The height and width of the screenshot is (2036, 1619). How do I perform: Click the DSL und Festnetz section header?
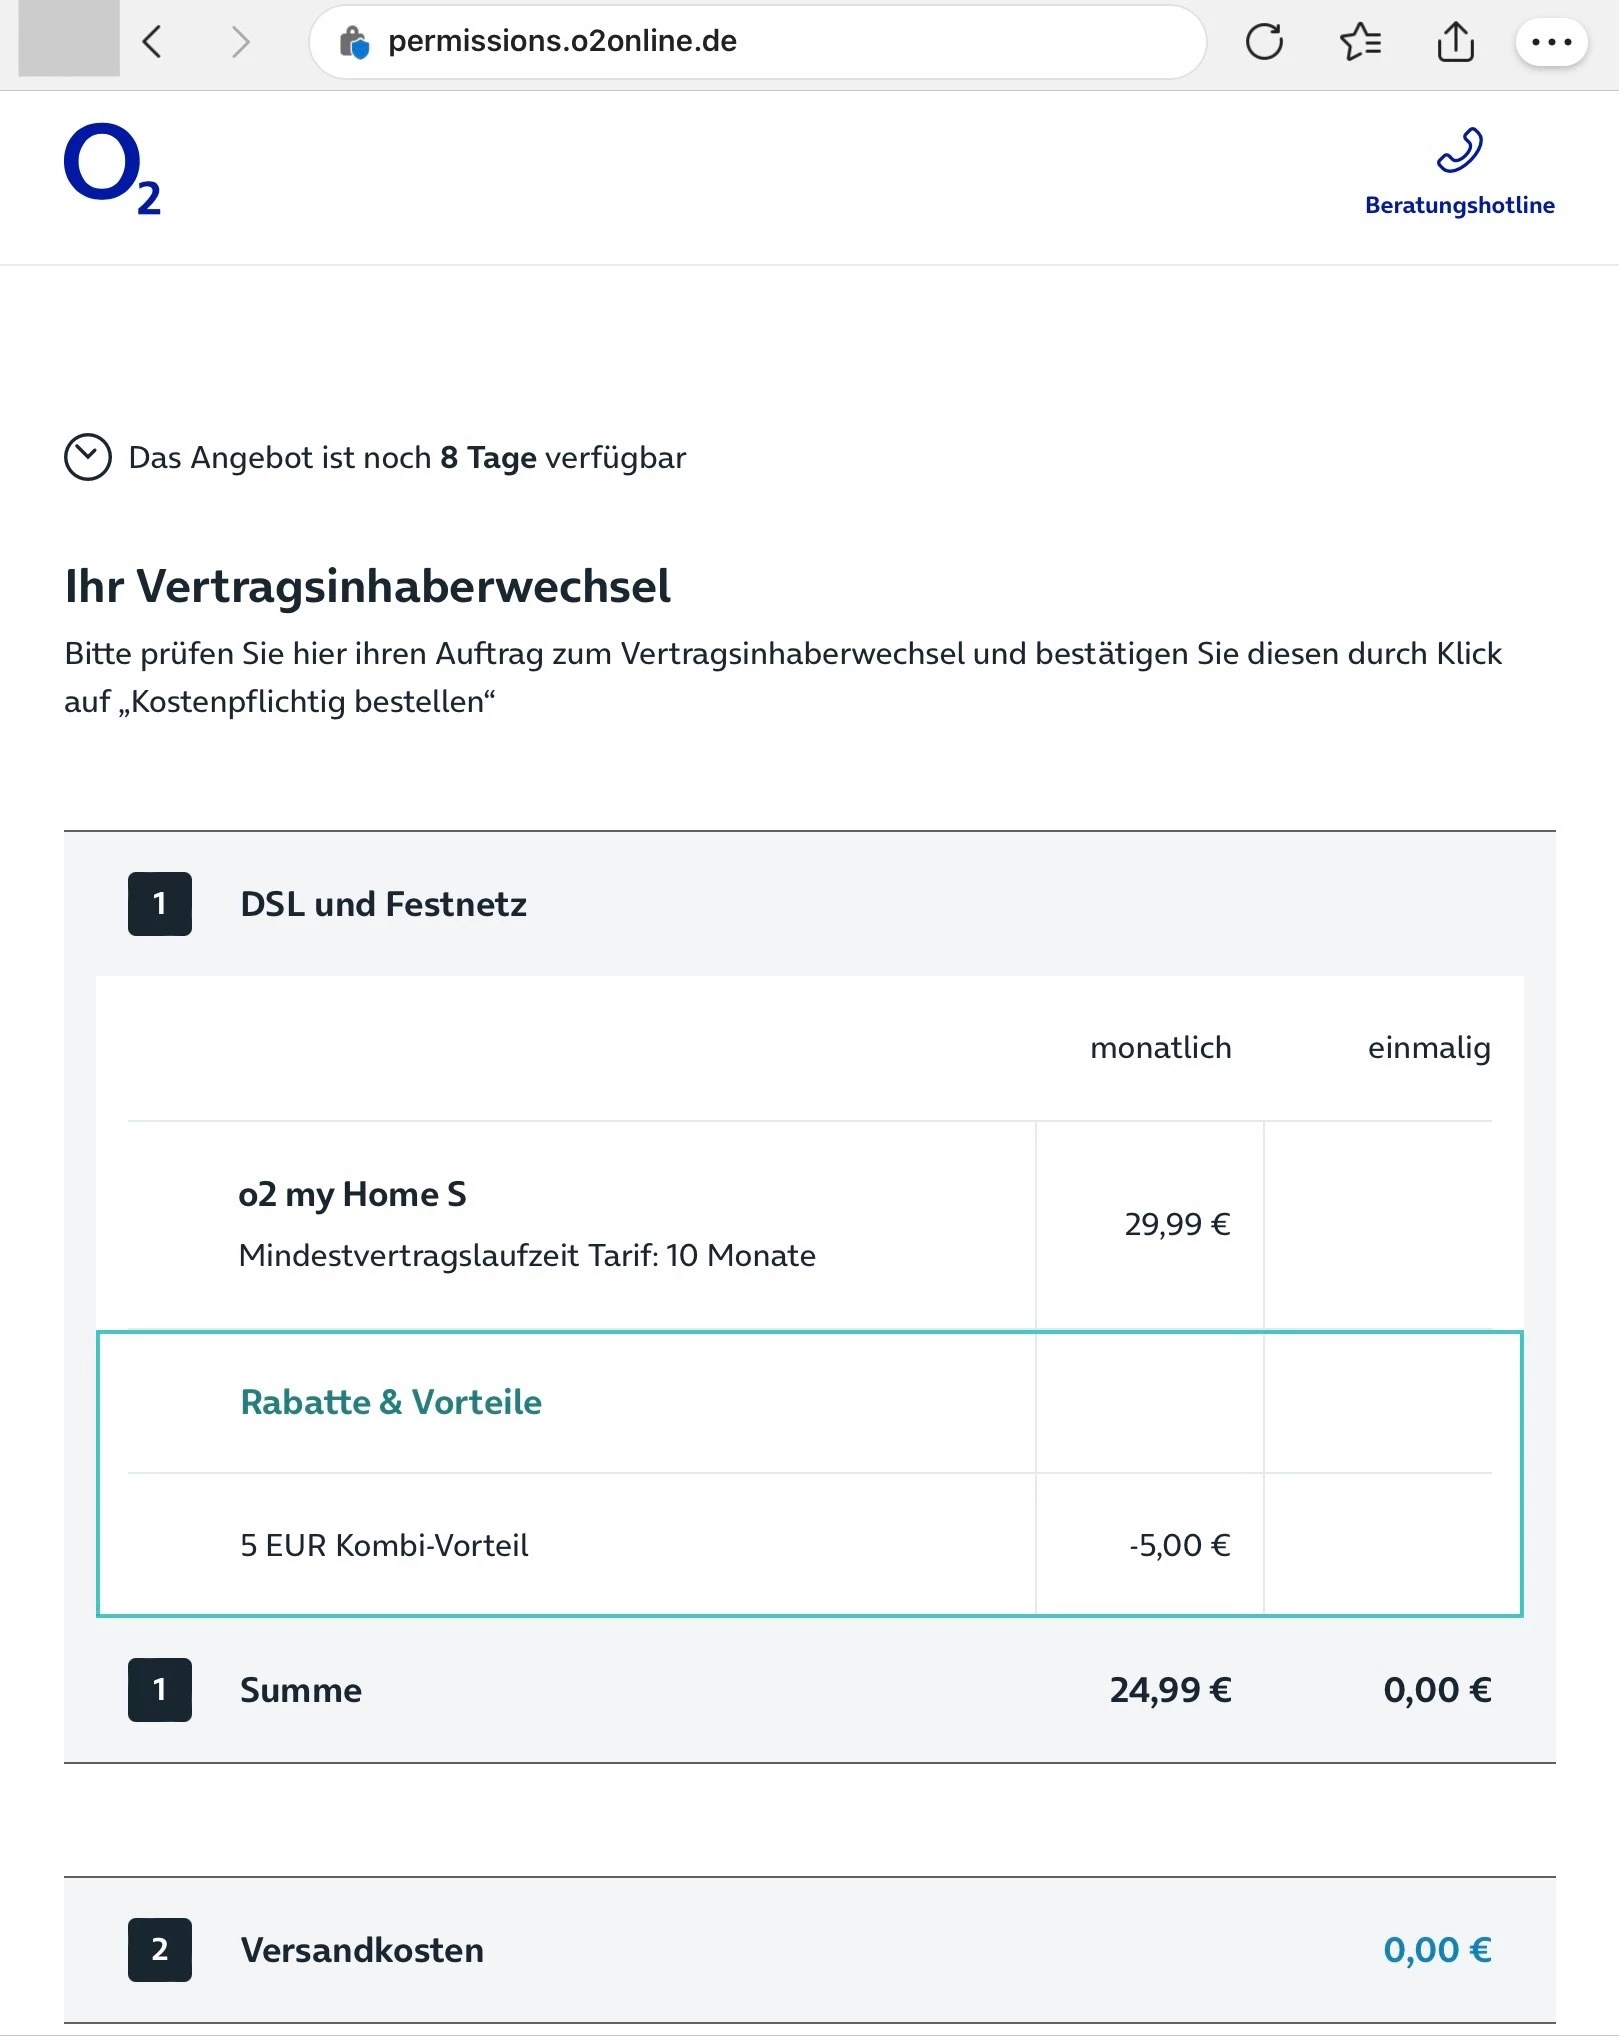(x=383, y=904)
